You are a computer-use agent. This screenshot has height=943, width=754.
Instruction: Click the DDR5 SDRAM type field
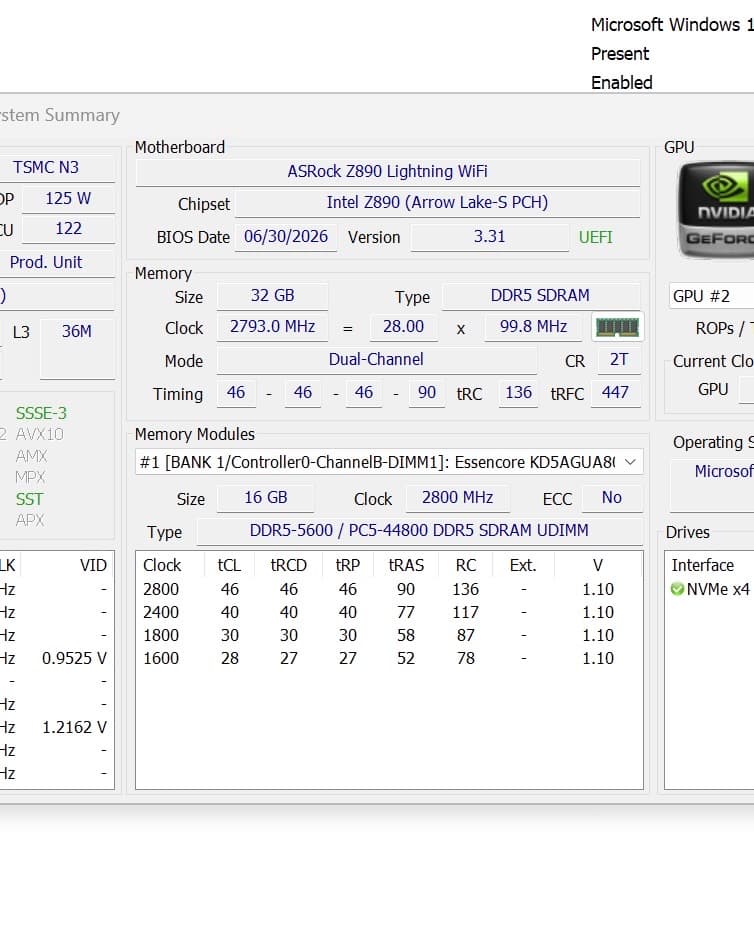[541, 295]
